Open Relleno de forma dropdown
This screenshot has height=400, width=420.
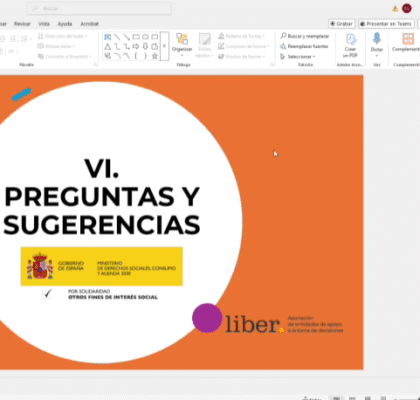pyautogui.click(x=242, y=36)
